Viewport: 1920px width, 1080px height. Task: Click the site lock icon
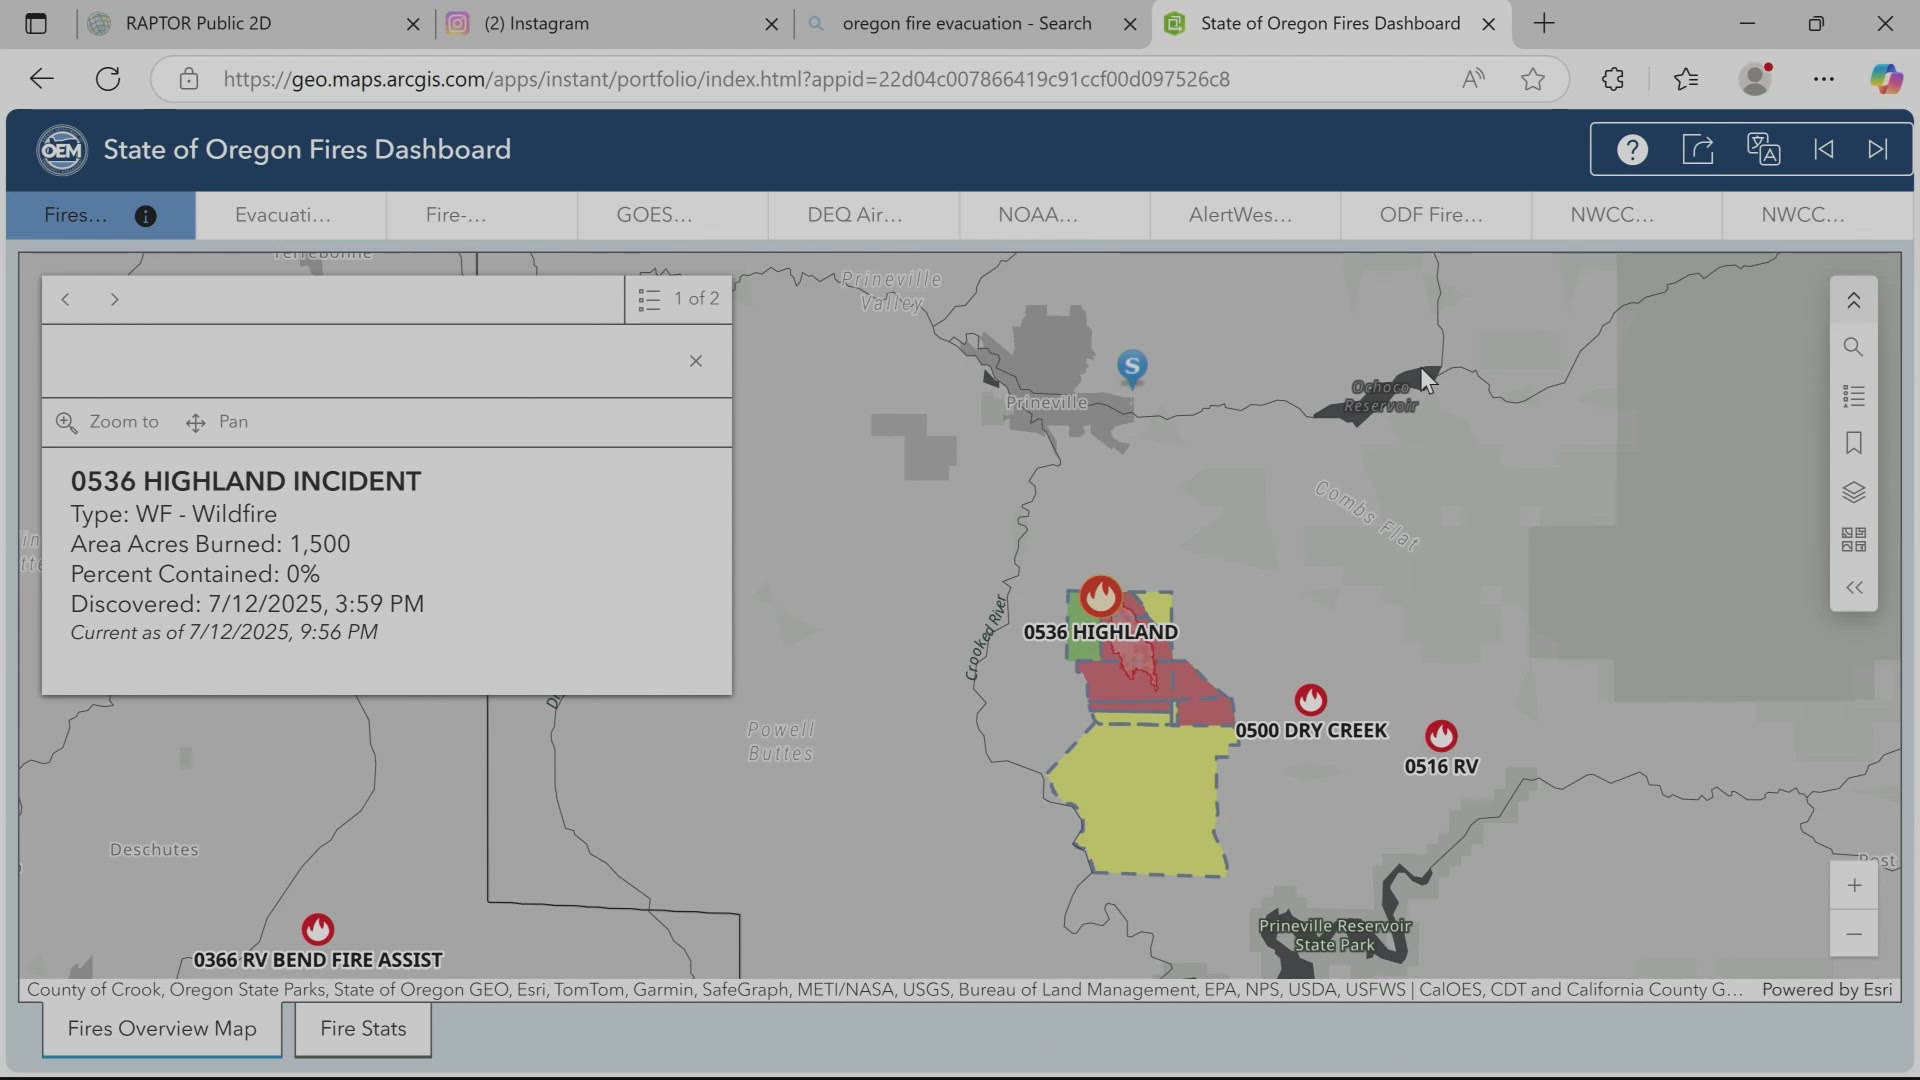tap(189, 79)
